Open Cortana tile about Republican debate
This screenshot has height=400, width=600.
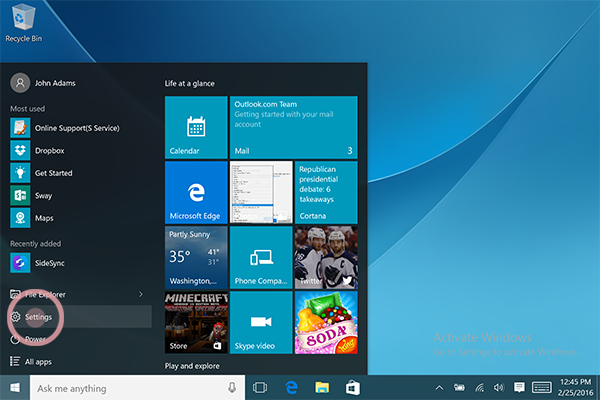point(326,192)
